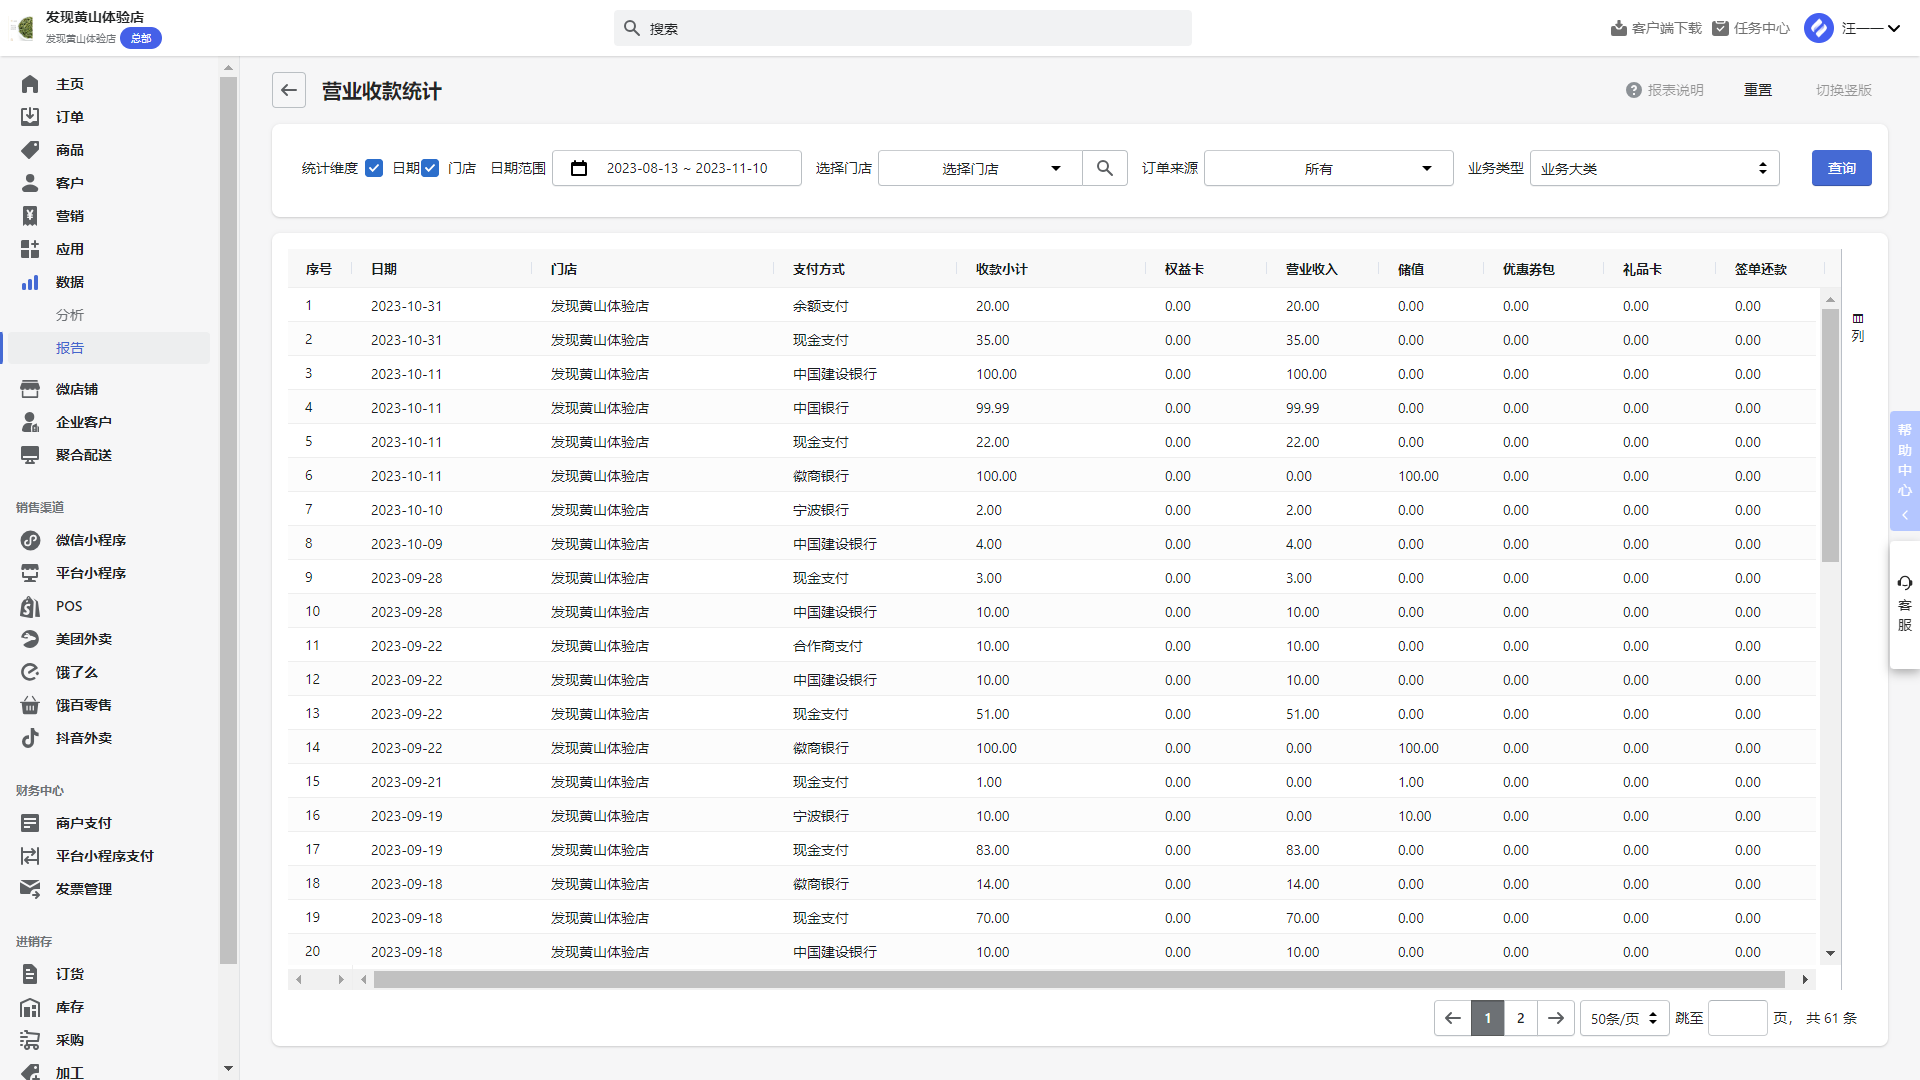1920x1080 pixels.
Task: Select the 分析 submenu item
Action: (70, 315)
